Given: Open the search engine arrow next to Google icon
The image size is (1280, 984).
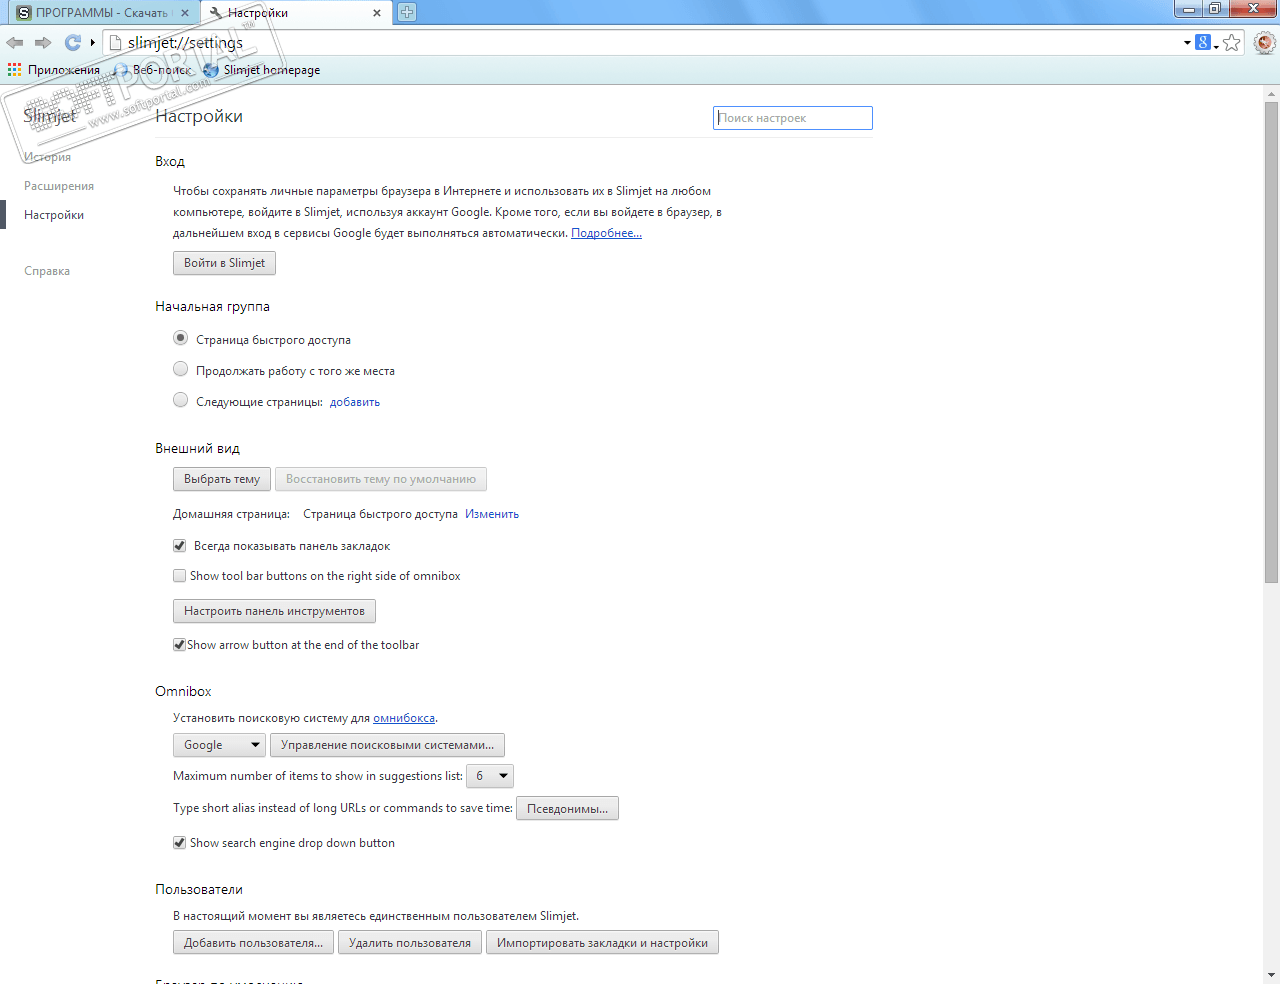Looking at the screenshot, I should point(1216,45).
